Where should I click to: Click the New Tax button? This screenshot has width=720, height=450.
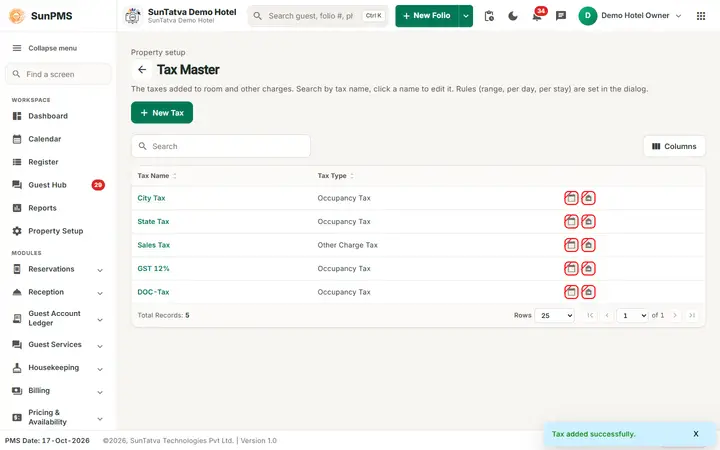(162, 112)
